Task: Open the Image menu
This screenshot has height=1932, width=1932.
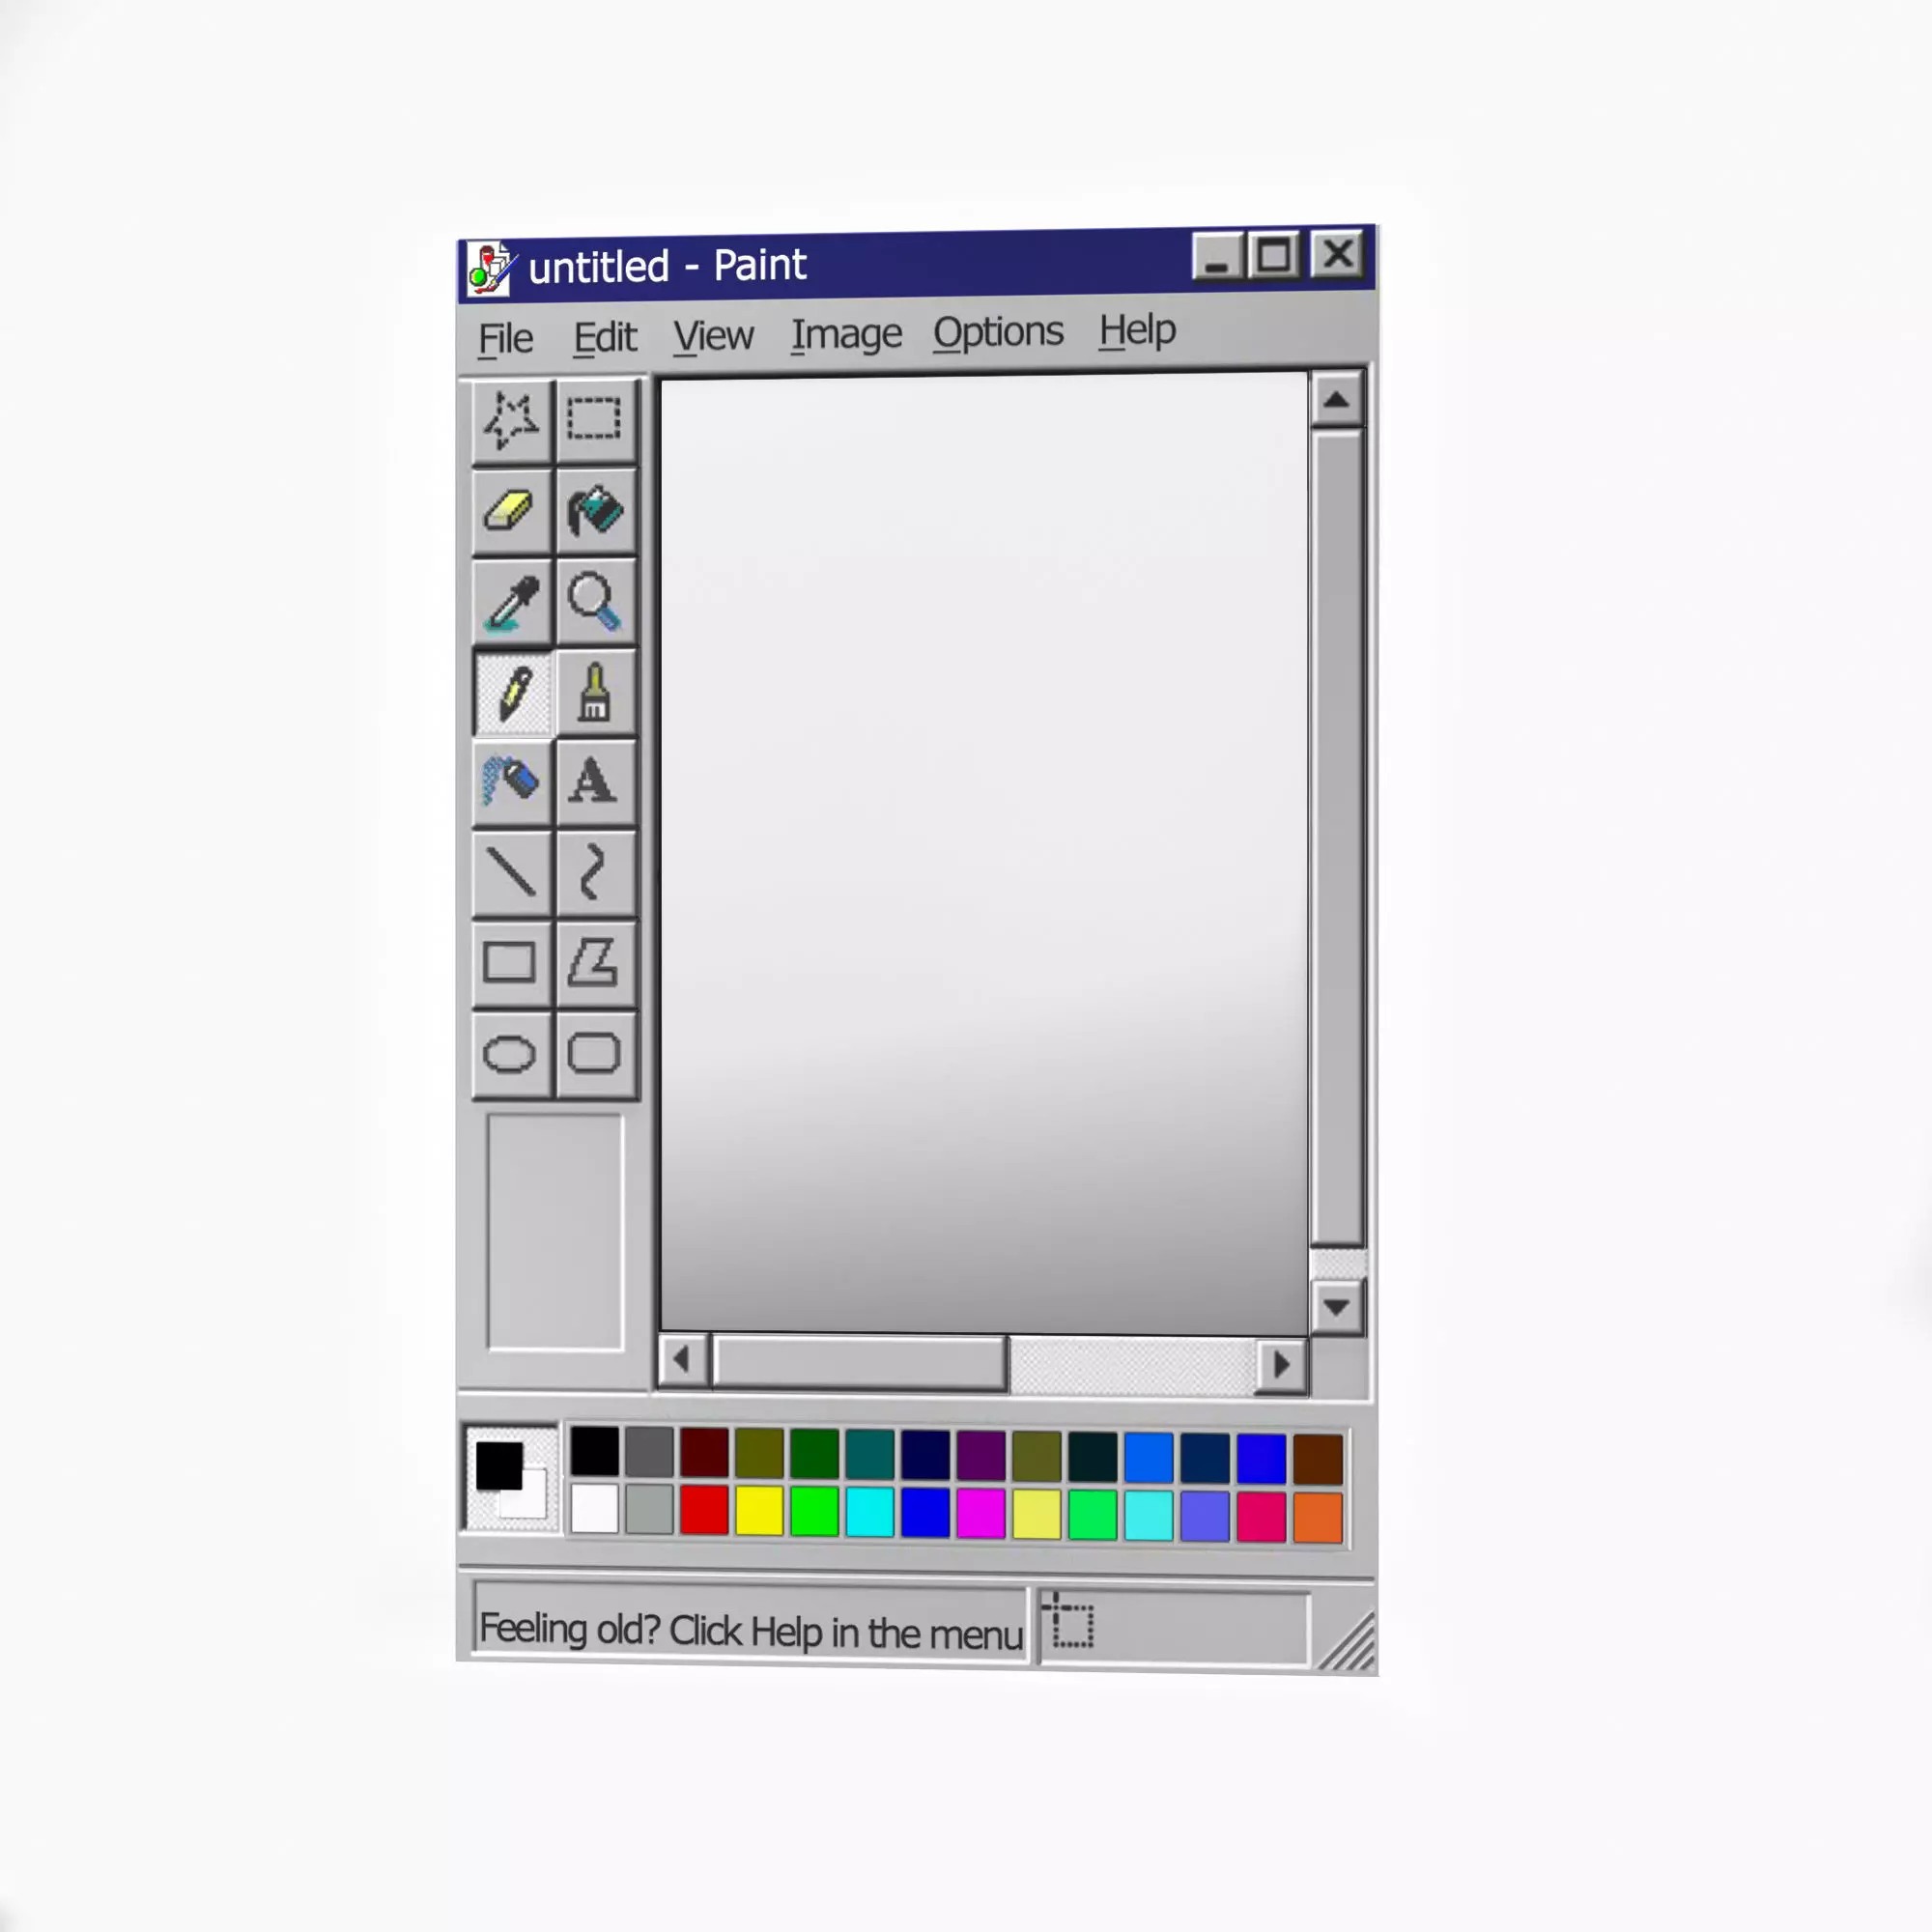Action: 846,335
